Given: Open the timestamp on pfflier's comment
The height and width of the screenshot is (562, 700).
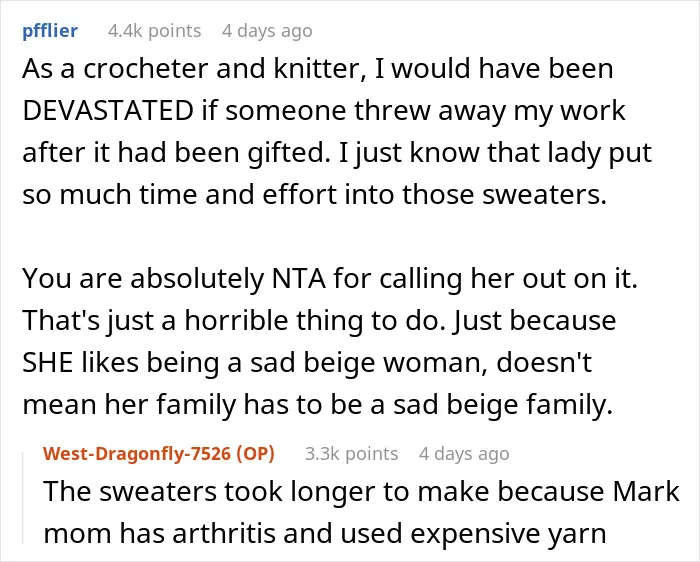Looking at the screenshot, I should click(x=267, y=31).
